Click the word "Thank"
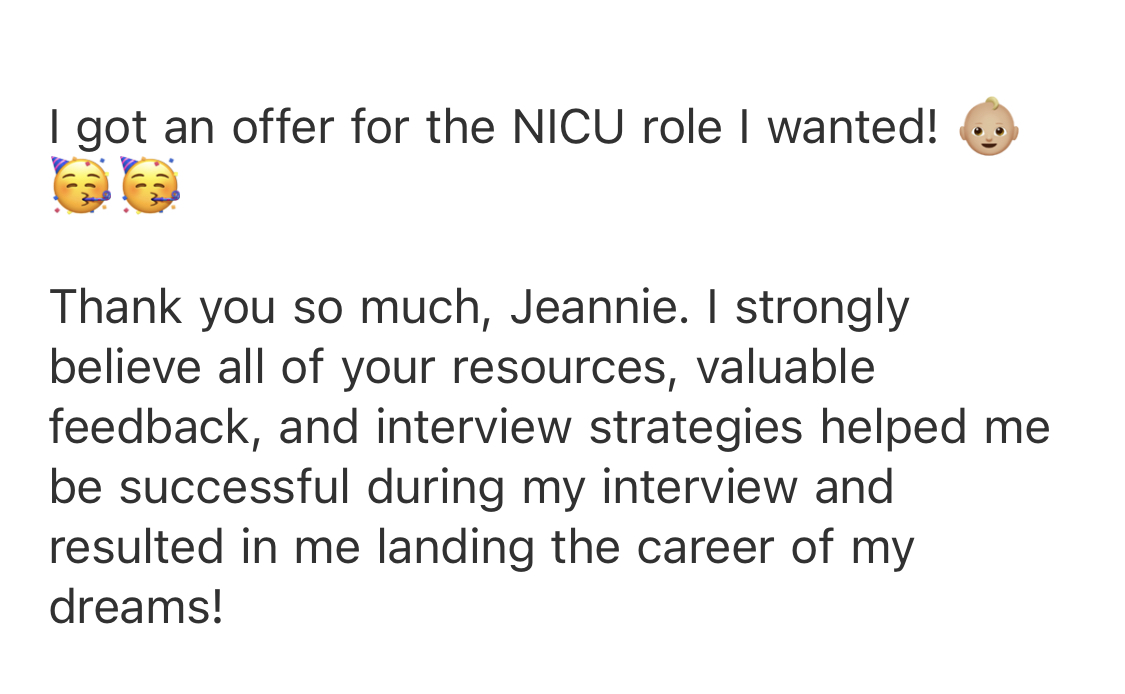The image size is (1125, 694). click(116, 308)
